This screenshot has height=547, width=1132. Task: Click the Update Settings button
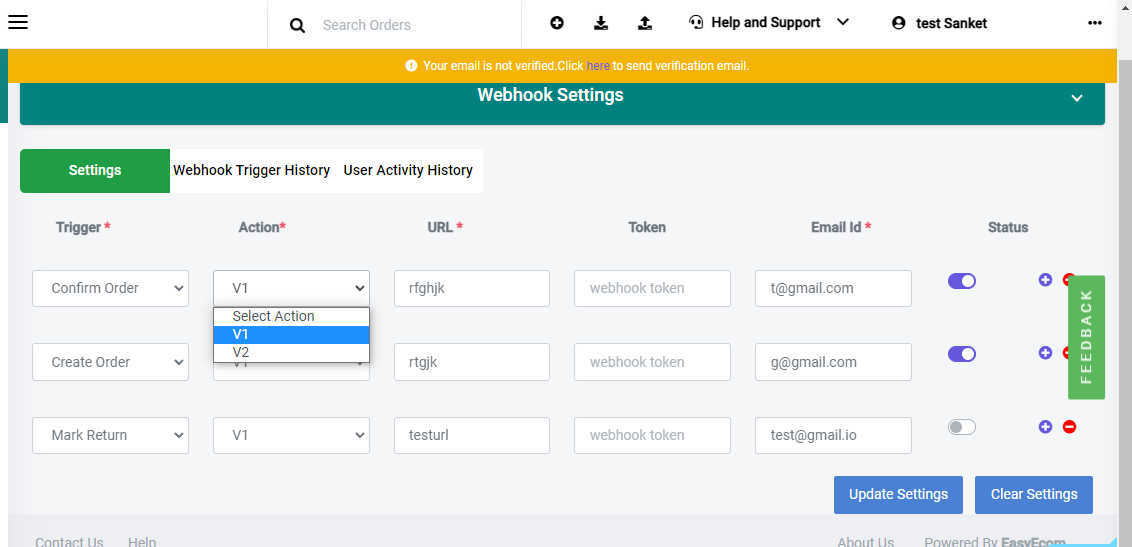point(898,494)
